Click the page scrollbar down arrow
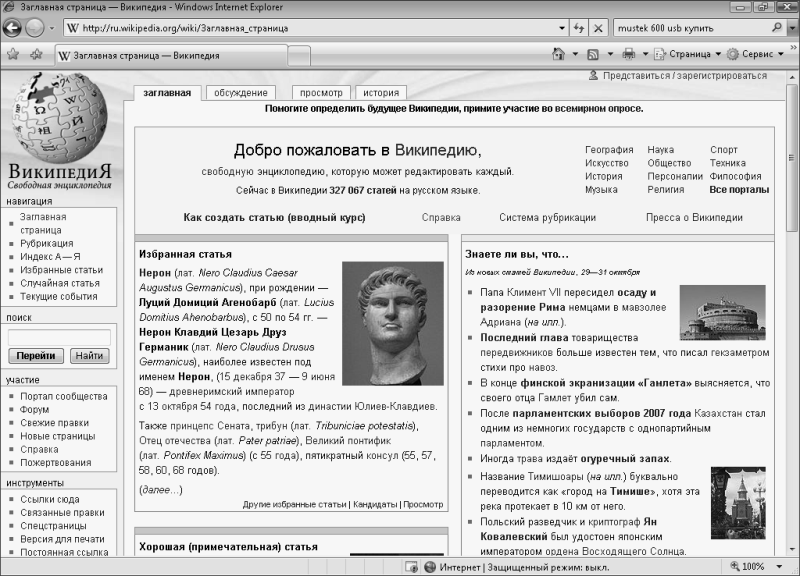 [792, 550]
